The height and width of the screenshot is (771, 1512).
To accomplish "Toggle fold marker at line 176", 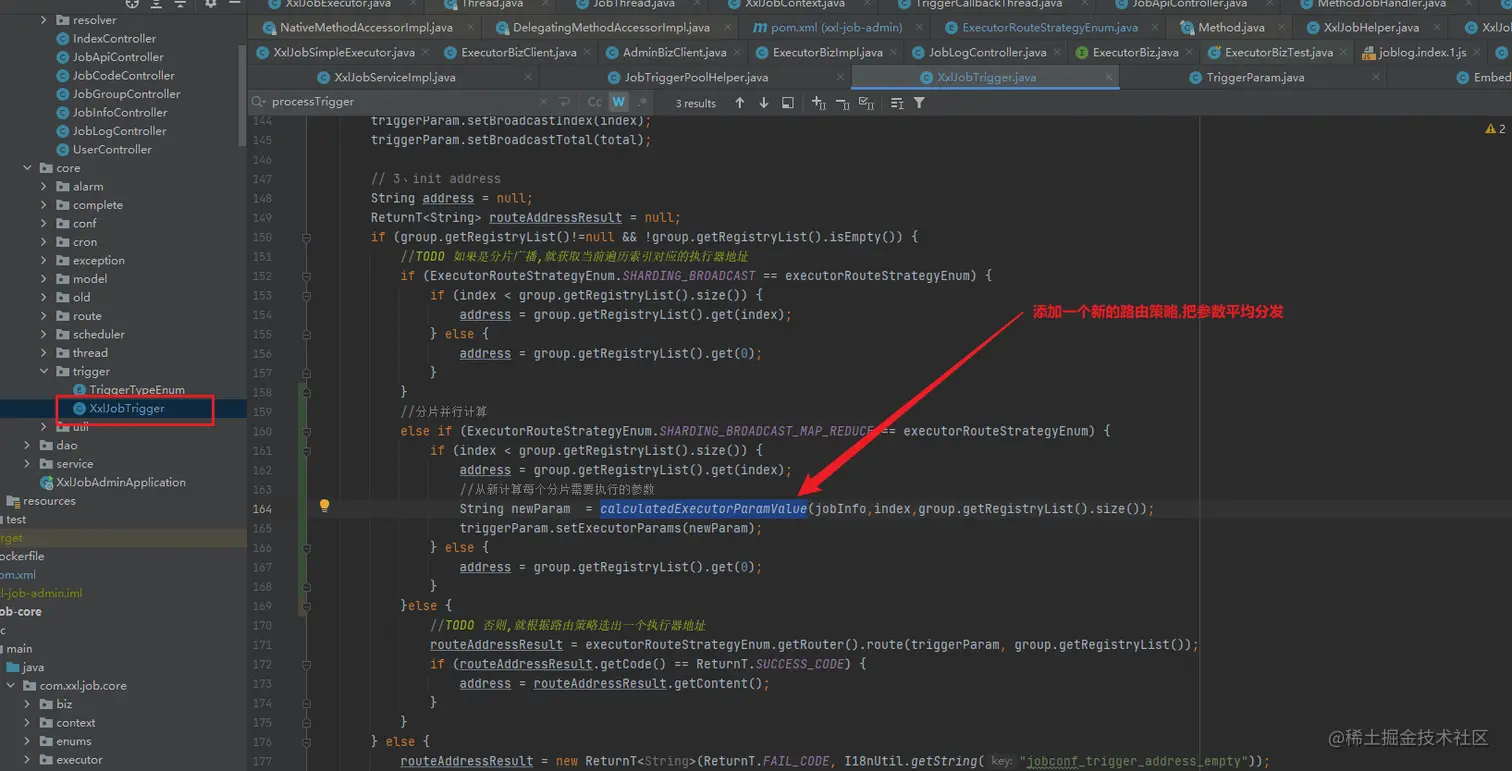I will (306, 742).
